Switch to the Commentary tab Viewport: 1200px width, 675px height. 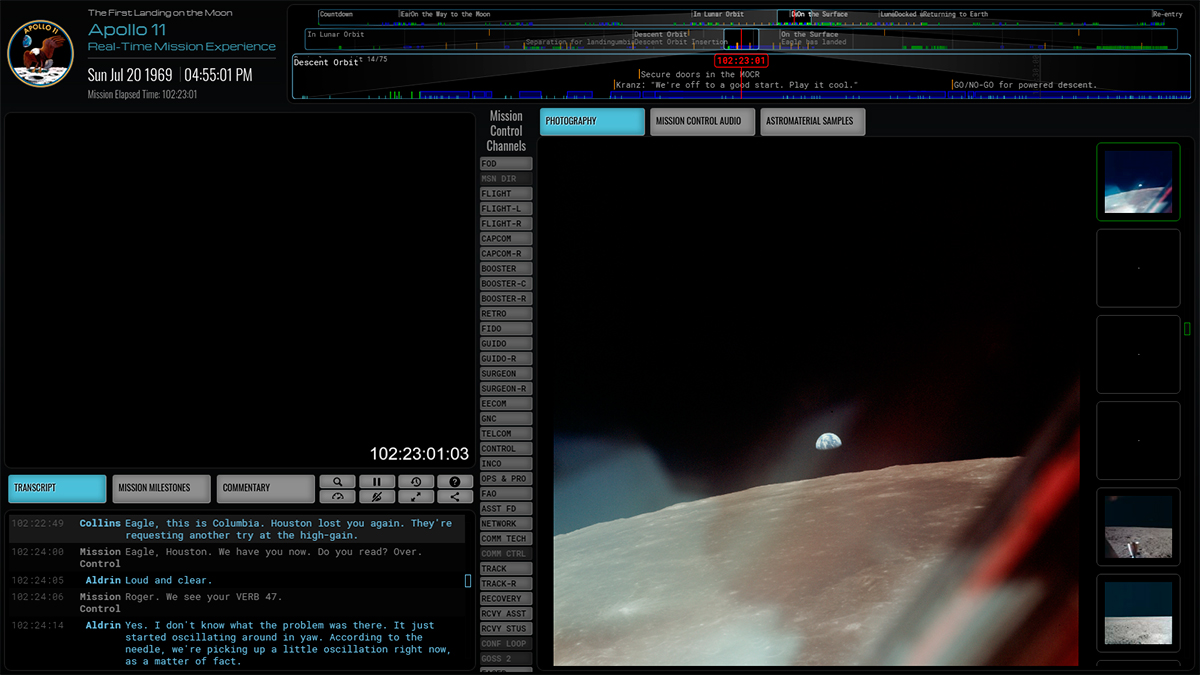click(265, 488)
